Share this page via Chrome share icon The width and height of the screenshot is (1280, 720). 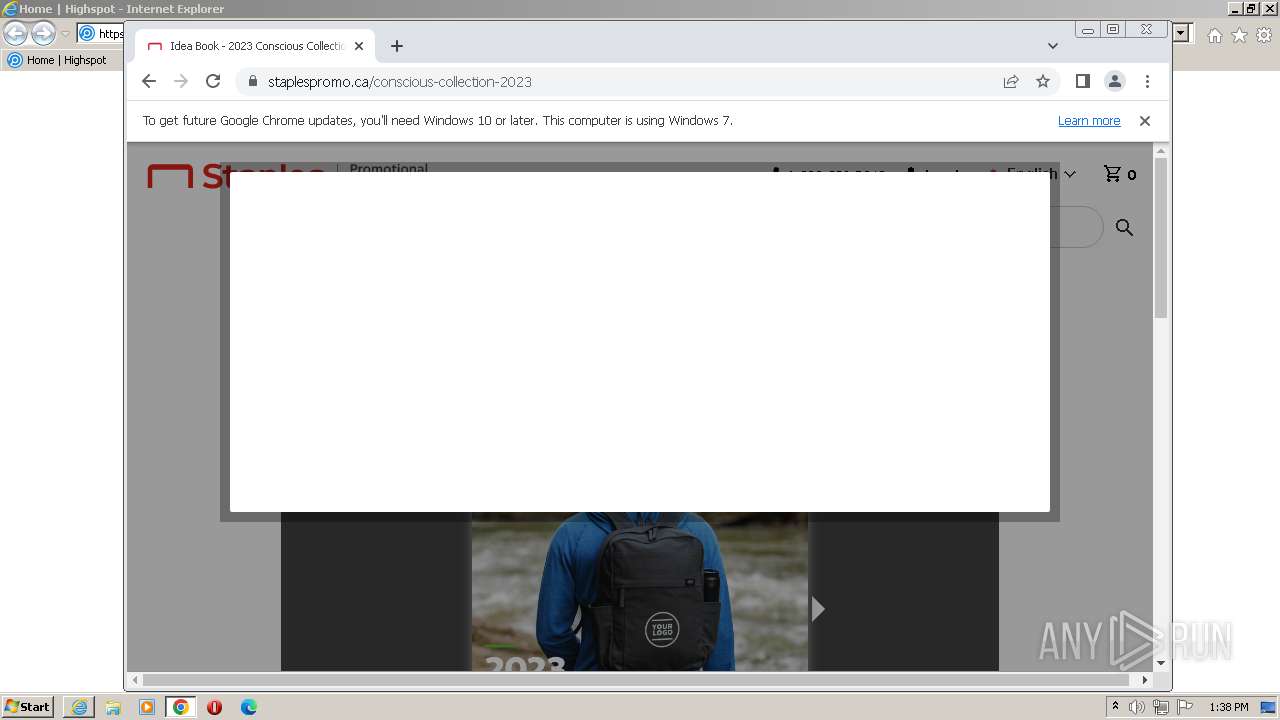coord(1011,81)
